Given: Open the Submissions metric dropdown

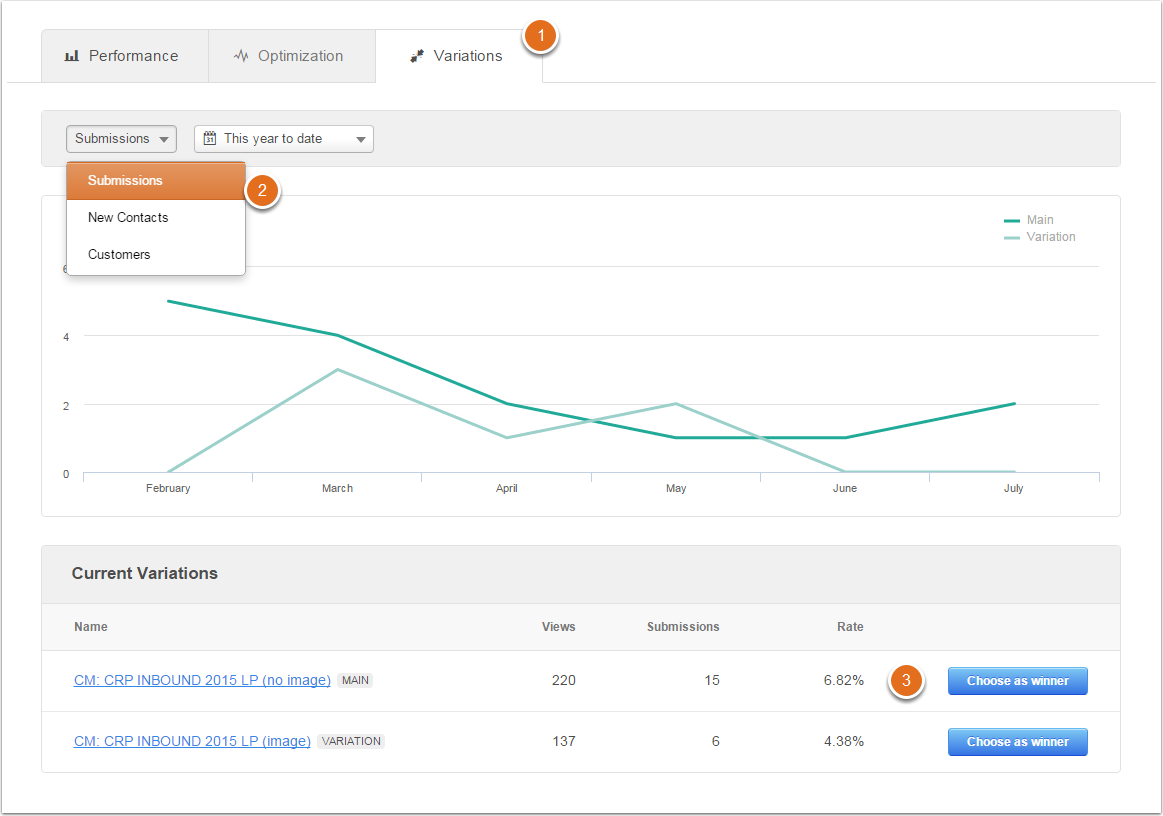Looking at the screenshot, I should (120, 139).
